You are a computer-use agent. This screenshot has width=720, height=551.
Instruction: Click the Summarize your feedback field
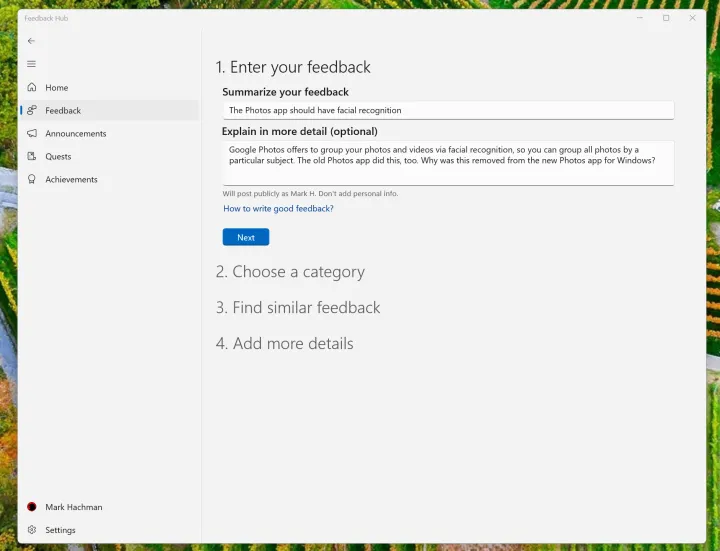click(447, 111)
